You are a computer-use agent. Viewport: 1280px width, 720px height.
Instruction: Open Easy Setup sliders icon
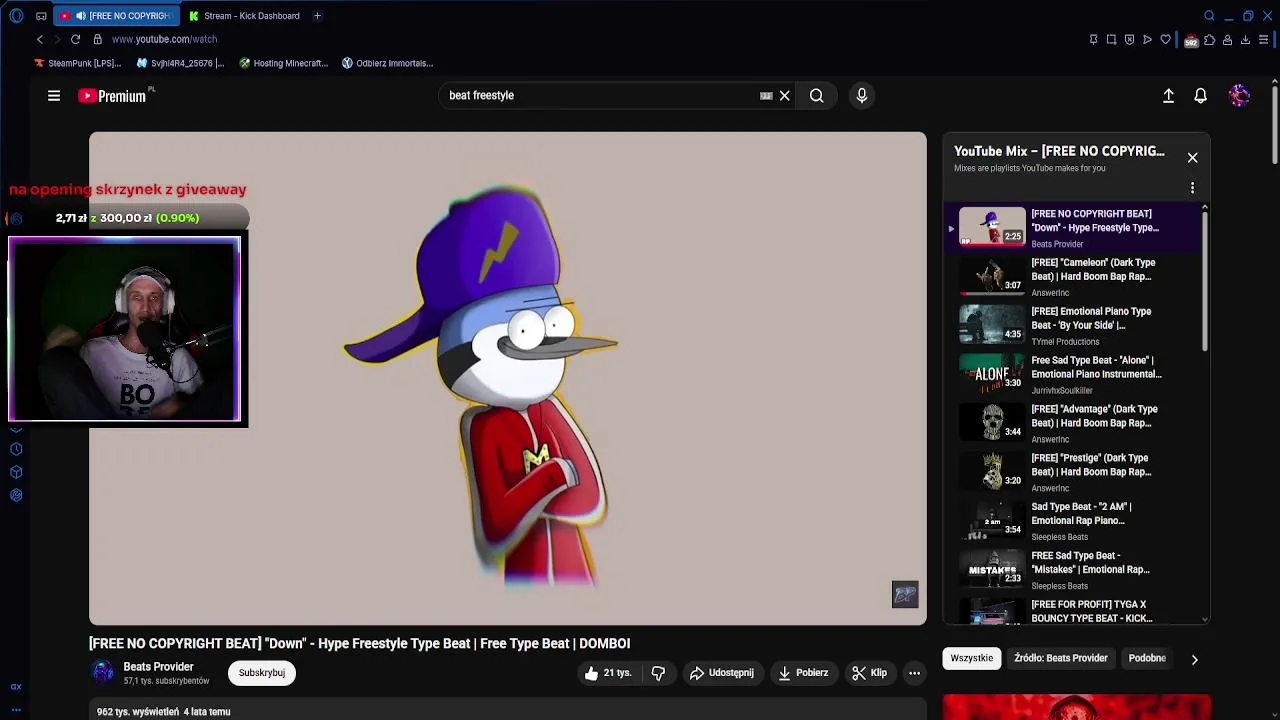point(1264,40)
